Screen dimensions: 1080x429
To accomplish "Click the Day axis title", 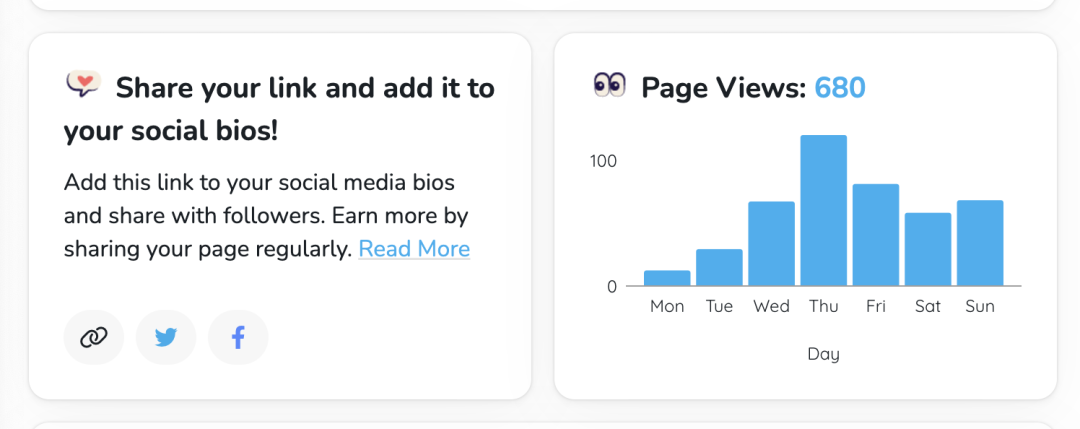I will pyautogui.click(x=824, y=355).
